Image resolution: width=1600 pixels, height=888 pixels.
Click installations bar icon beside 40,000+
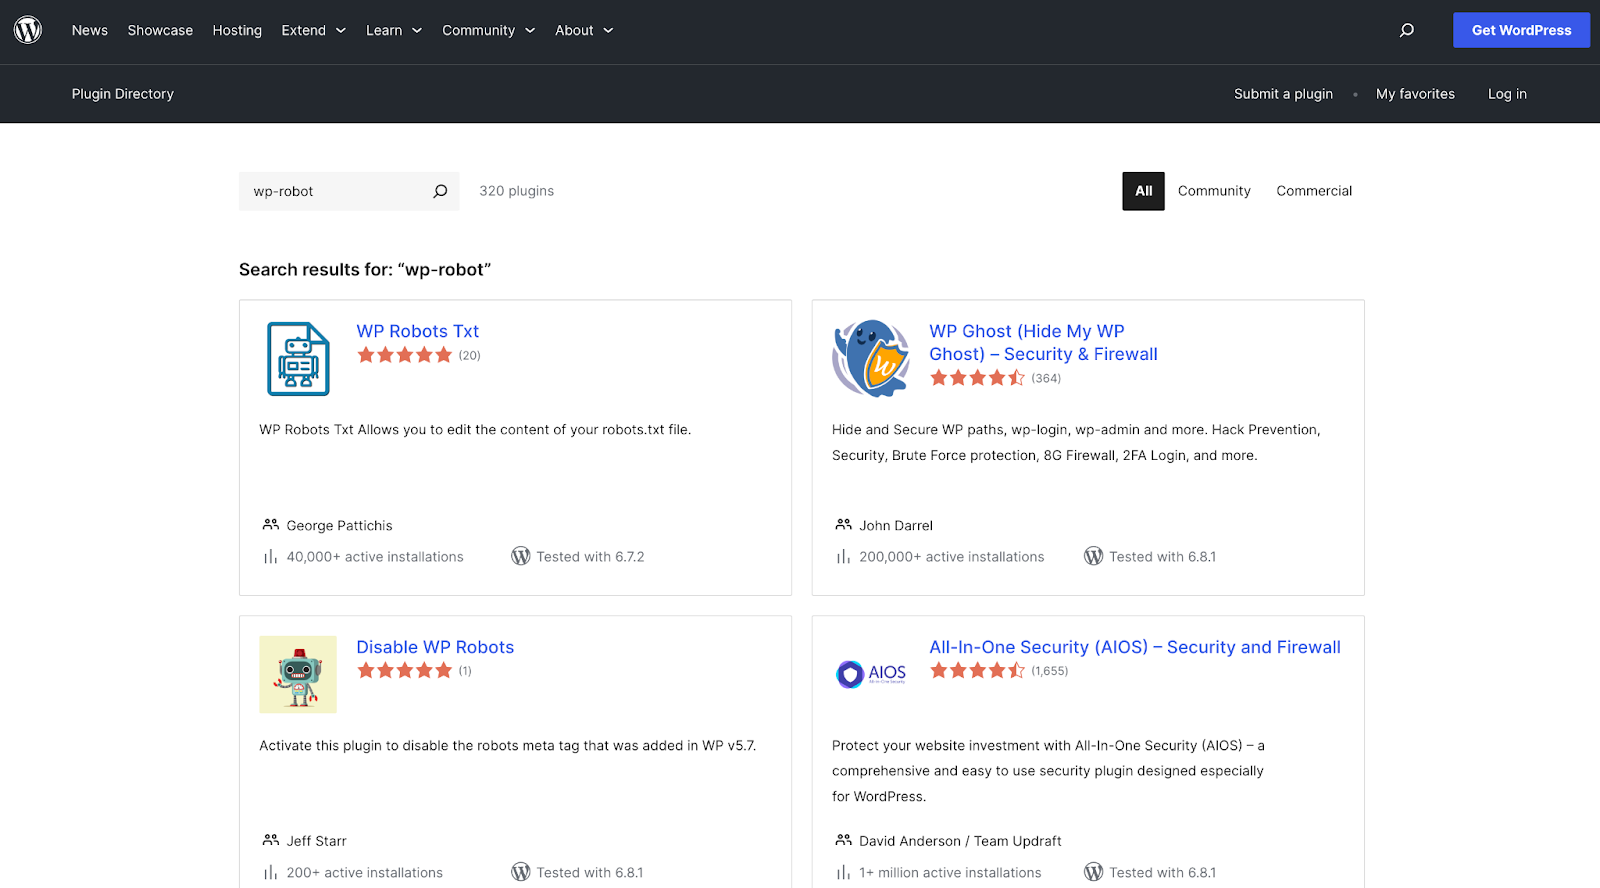tap(270, 557)
